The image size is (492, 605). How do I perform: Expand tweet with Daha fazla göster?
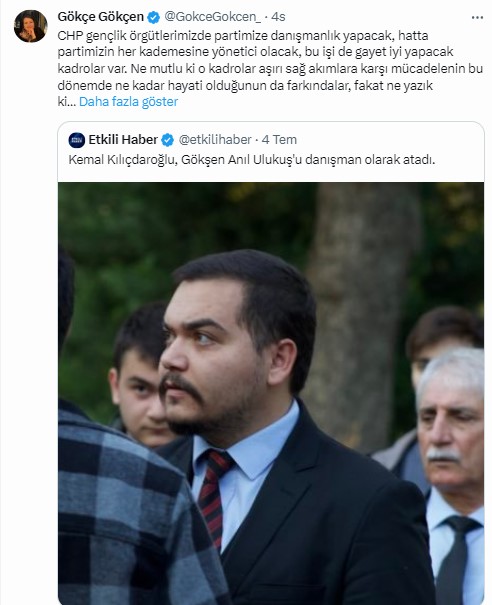(128, 101)
